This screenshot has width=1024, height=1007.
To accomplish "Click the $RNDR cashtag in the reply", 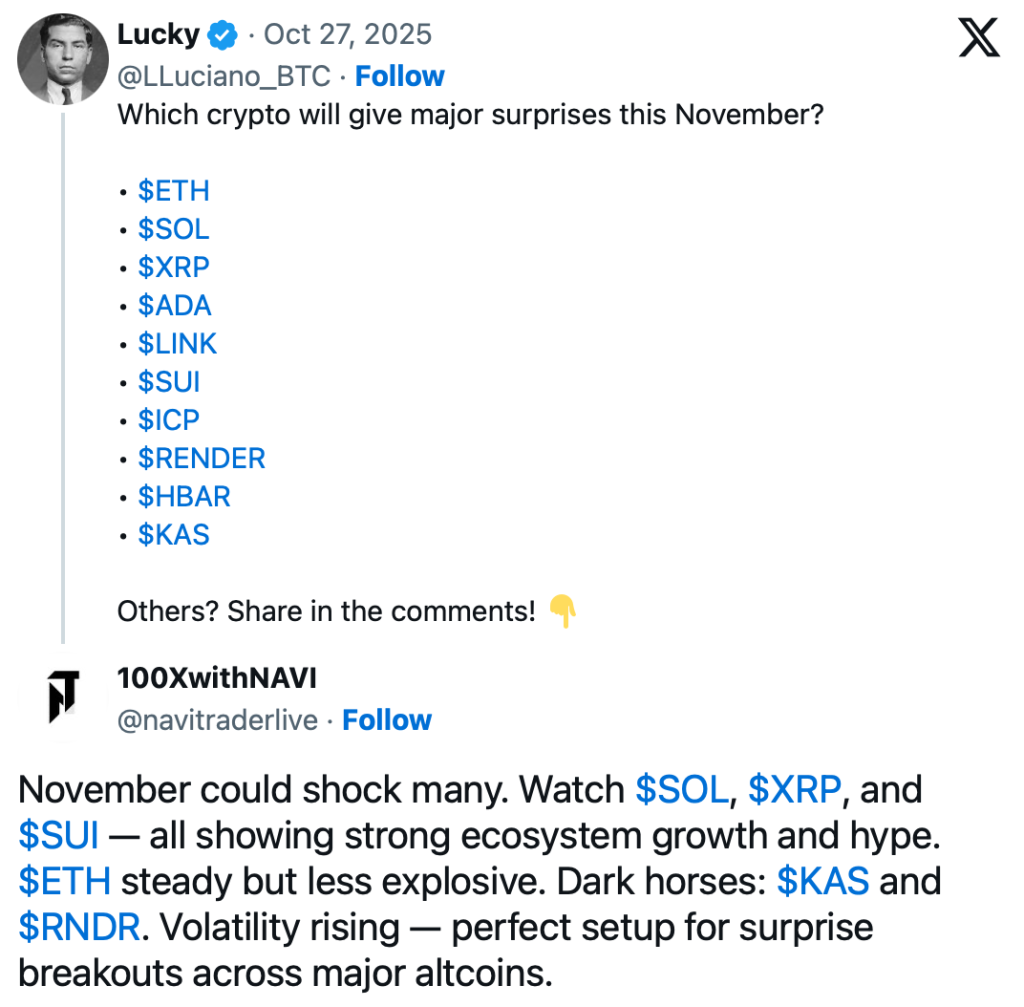I will coord(79,927).
